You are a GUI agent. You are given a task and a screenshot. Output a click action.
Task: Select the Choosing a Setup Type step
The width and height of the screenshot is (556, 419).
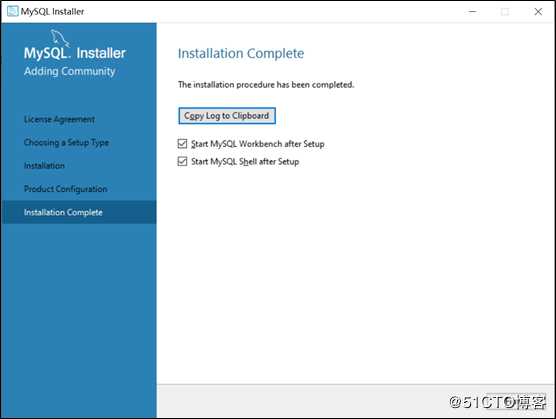point(66,143)
